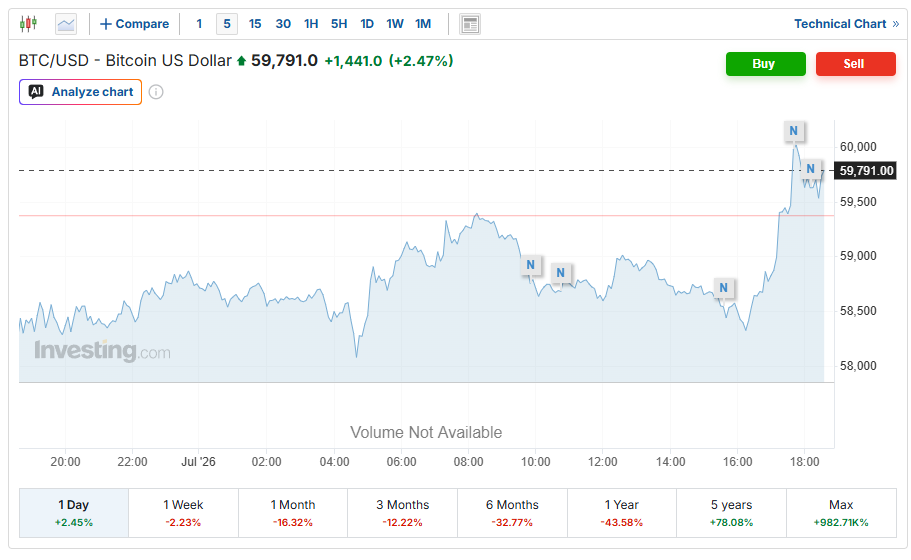Click the info icon beside Analyze chart

click(156, 92)
